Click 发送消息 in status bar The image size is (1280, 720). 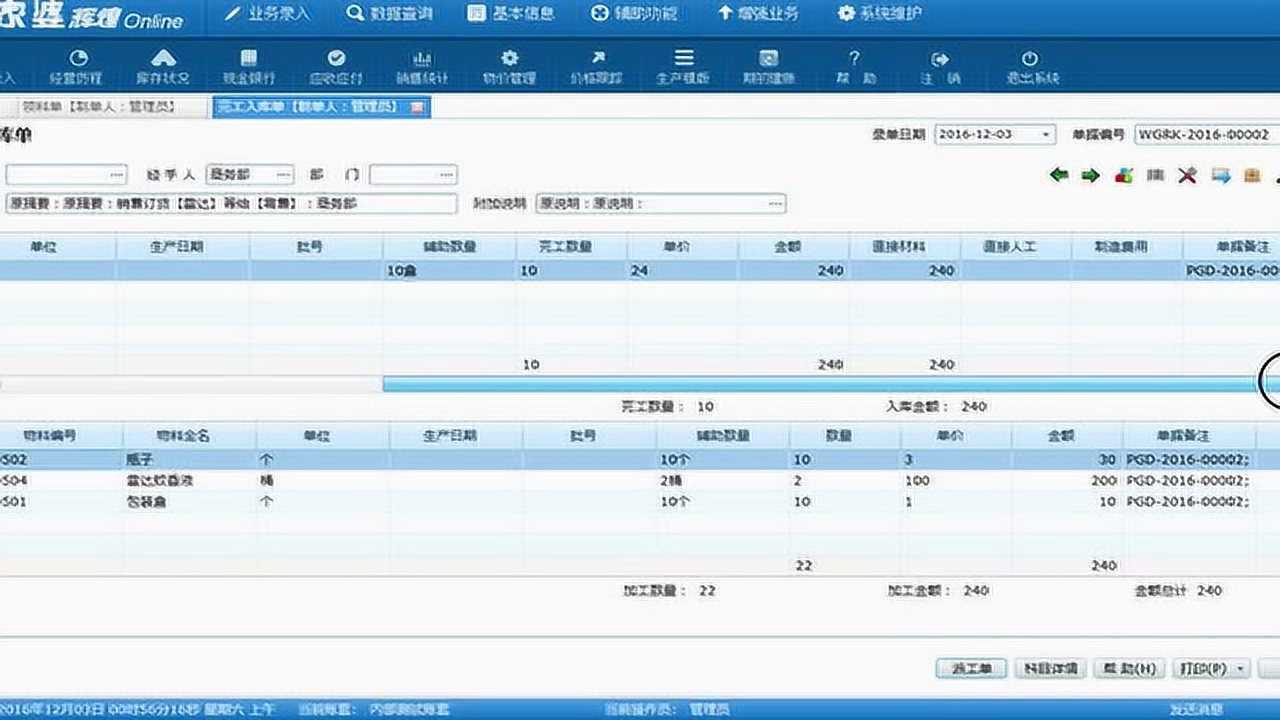pos(1195,709)
